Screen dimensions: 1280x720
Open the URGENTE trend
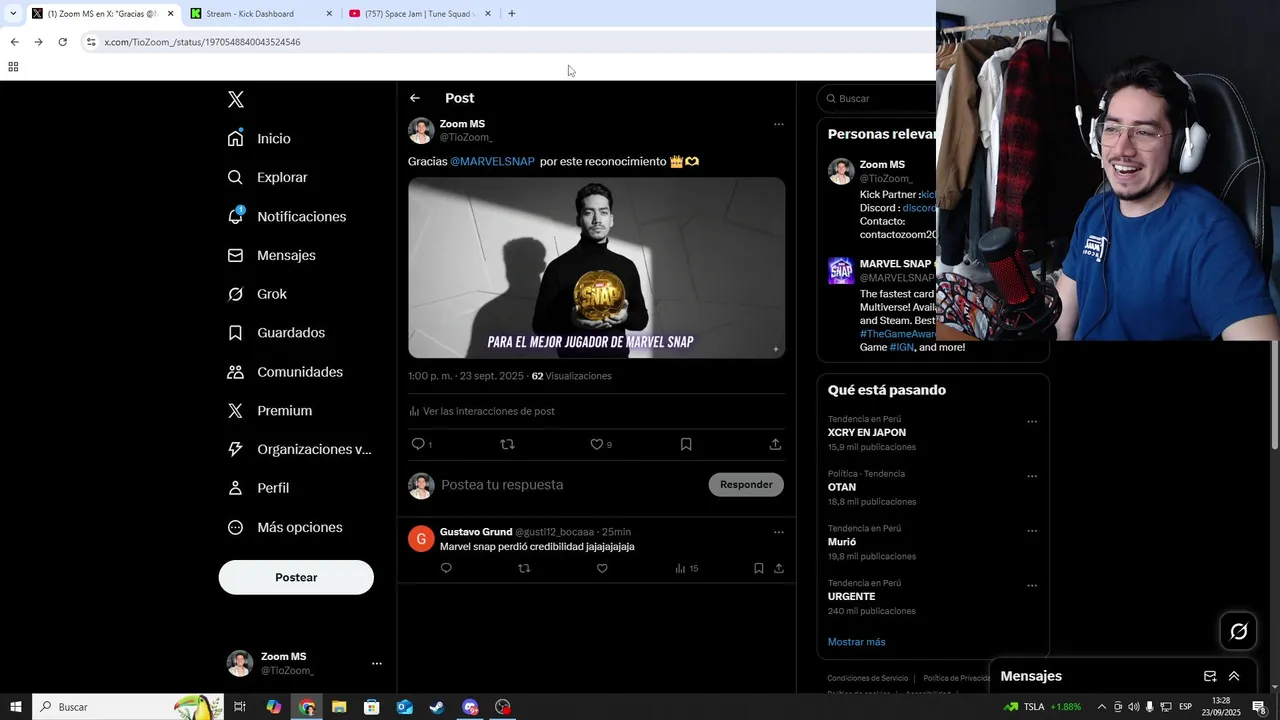pyautogui.click(x=851, y=596)
